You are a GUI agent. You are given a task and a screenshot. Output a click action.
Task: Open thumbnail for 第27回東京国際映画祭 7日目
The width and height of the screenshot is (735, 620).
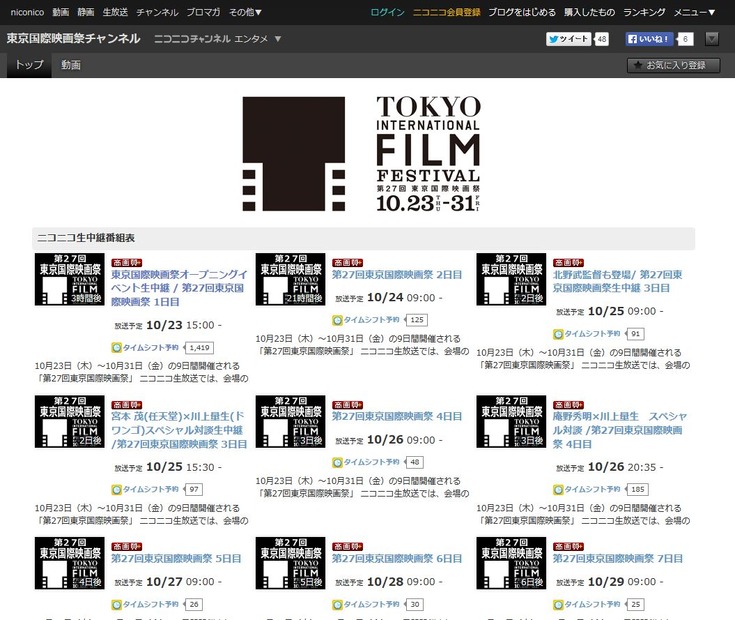coord(511,563)
